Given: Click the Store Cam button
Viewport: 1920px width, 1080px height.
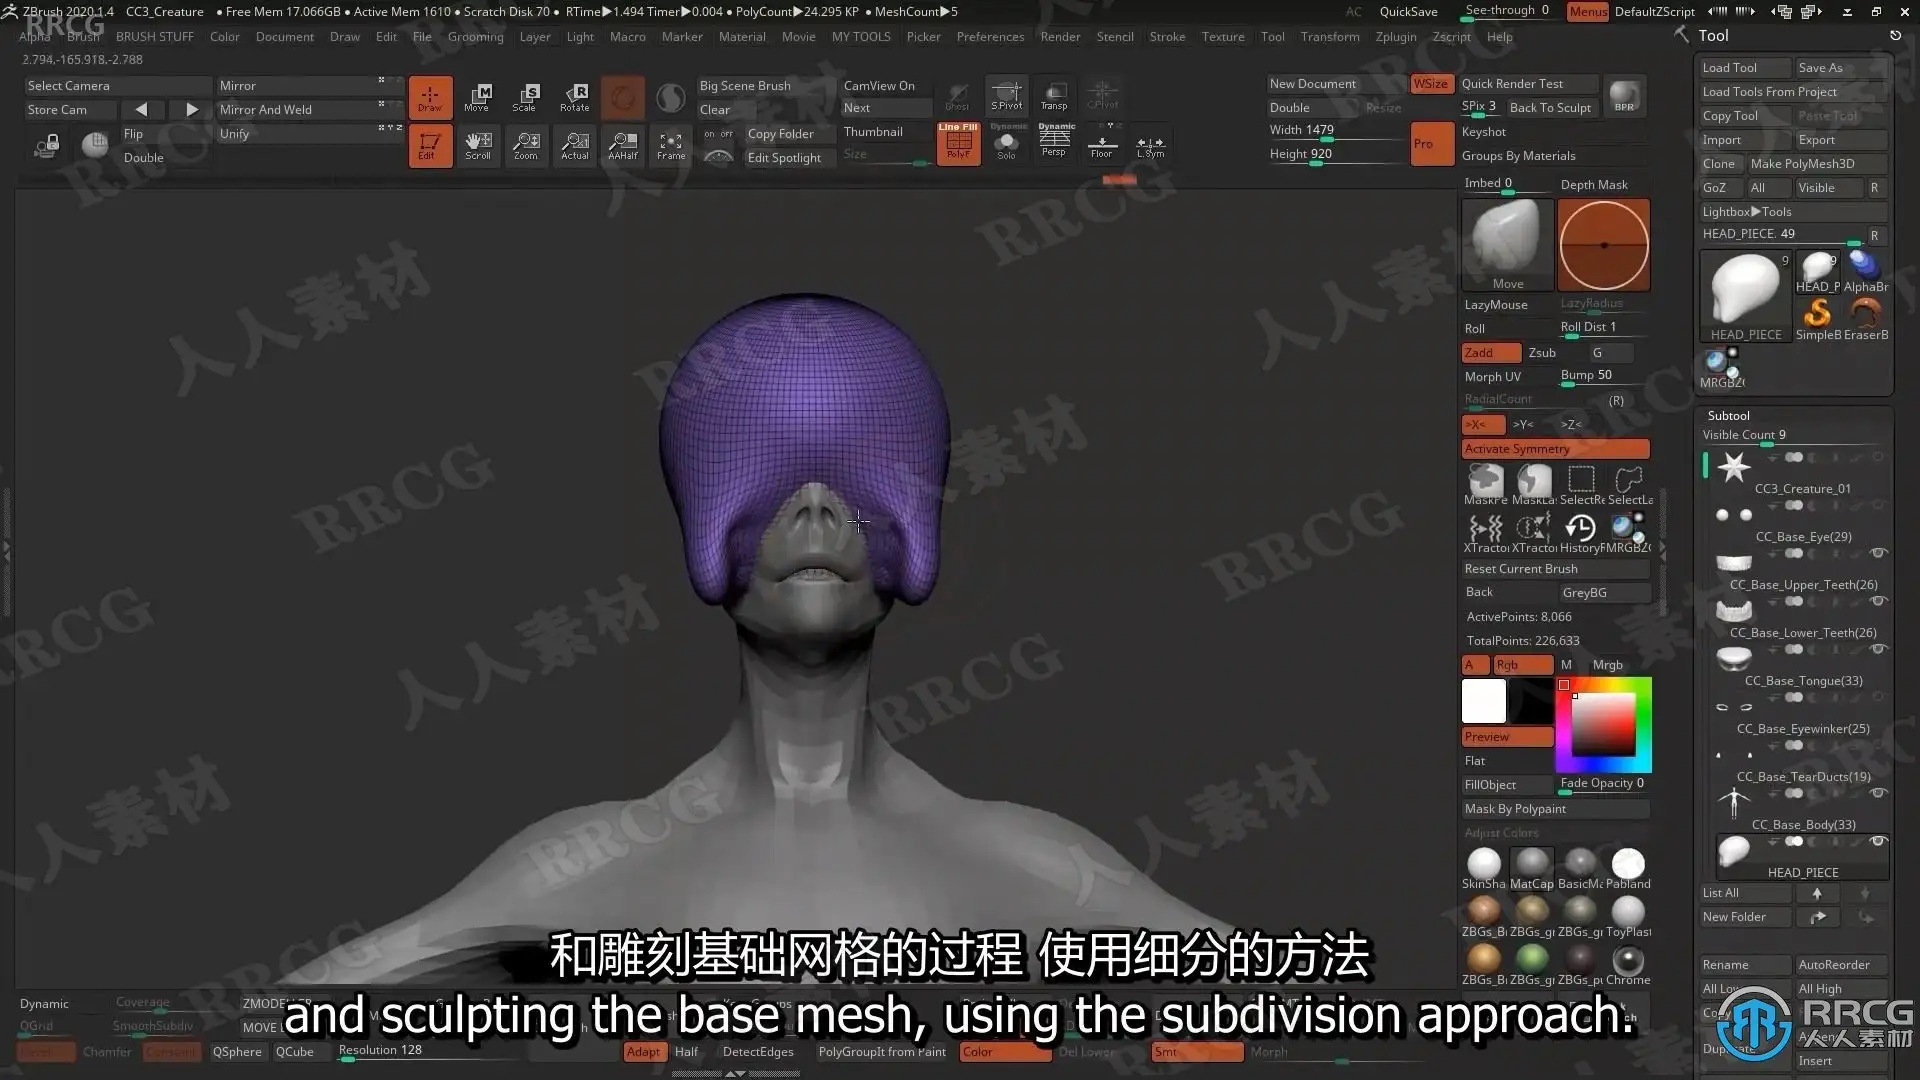Looking at the screenshot, I should (x=70, y=110).
